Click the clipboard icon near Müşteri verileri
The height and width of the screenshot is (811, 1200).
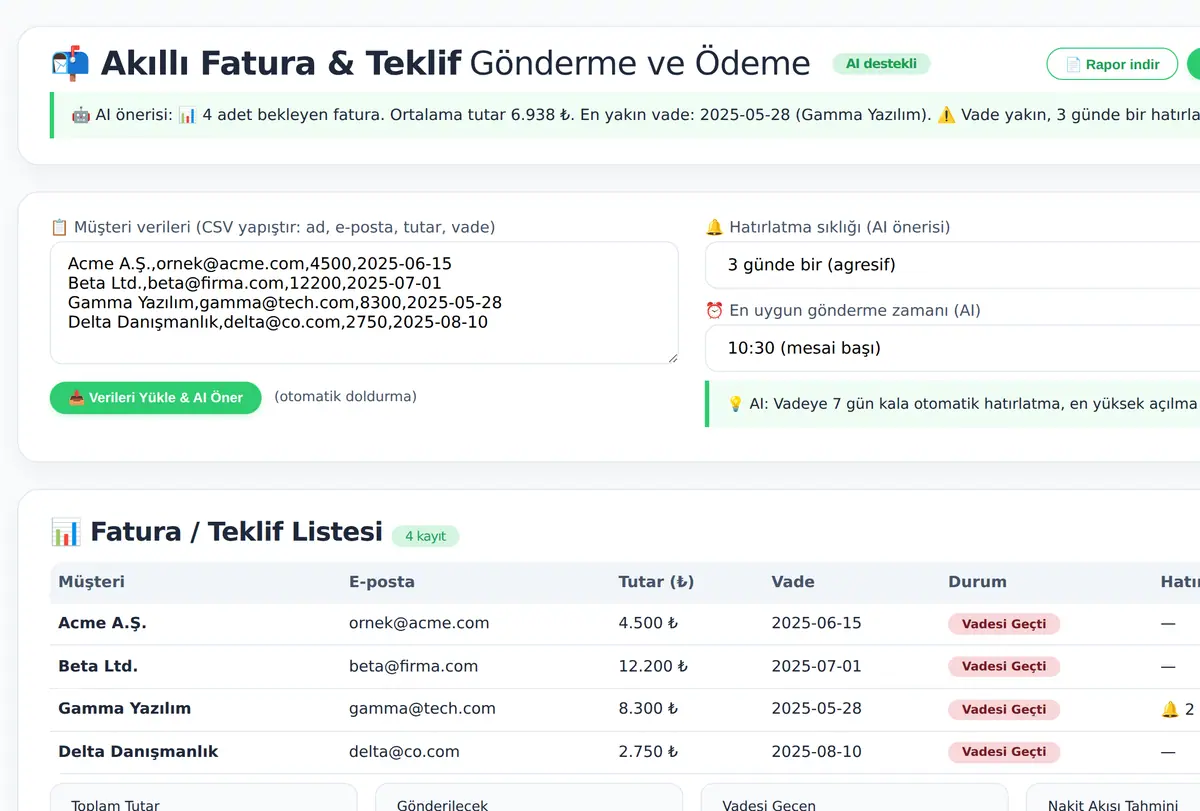pyautogui.click(x=59, y=227)
